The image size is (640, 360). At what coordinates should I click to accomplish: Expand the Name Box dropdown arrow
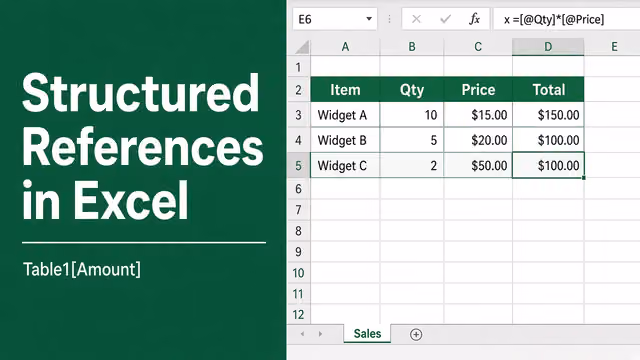pos(369,19)
